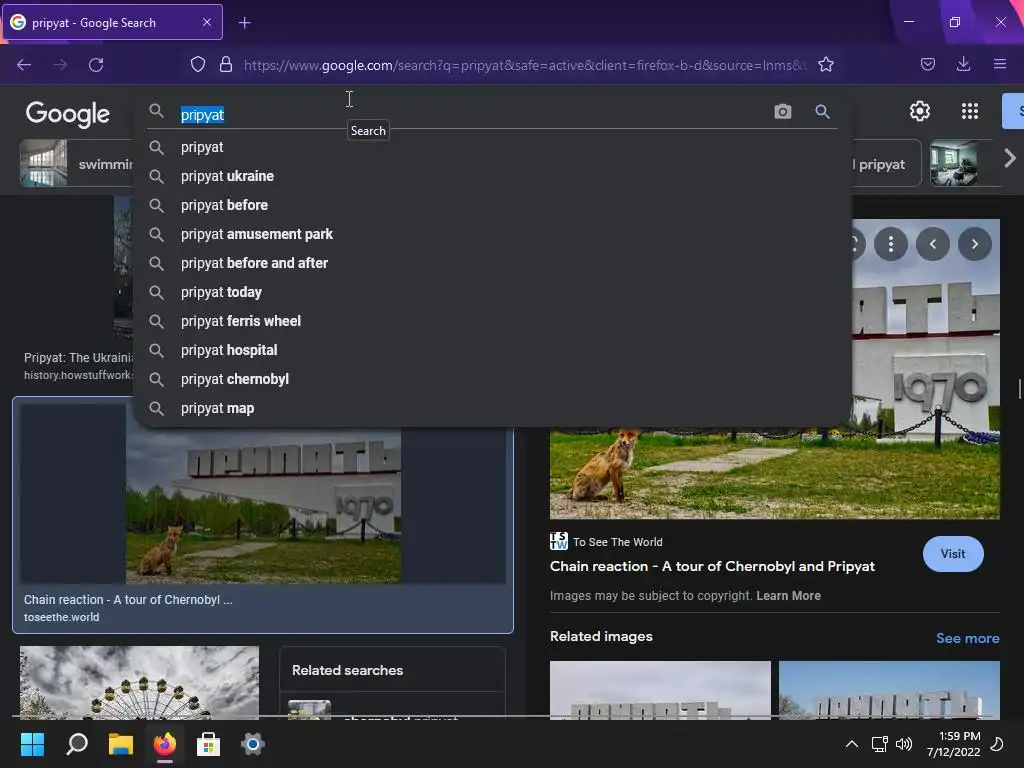Select the pripyat - Google Search tab
1024x768 pixels.
coord(113,22)
